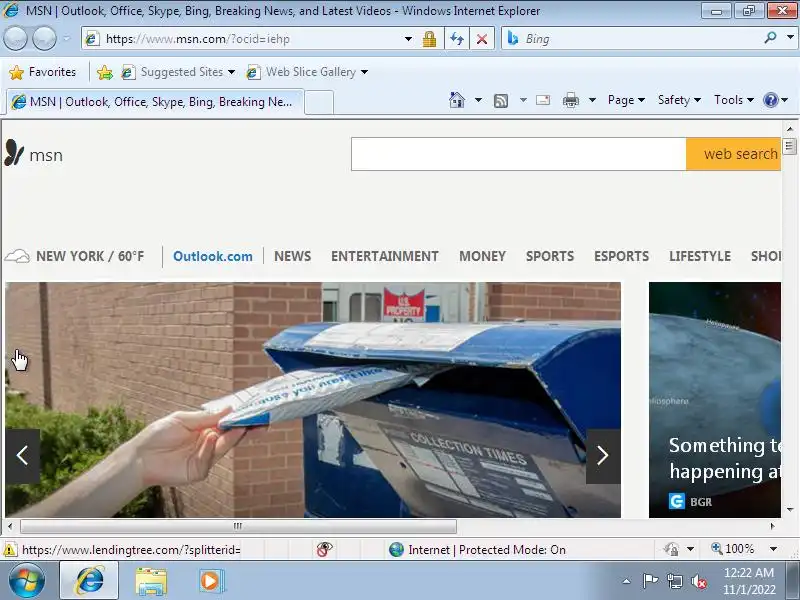The width and height of the screenshot is (800, 600).
Task: Click the Read Mail icon
Action: [543, 100]
